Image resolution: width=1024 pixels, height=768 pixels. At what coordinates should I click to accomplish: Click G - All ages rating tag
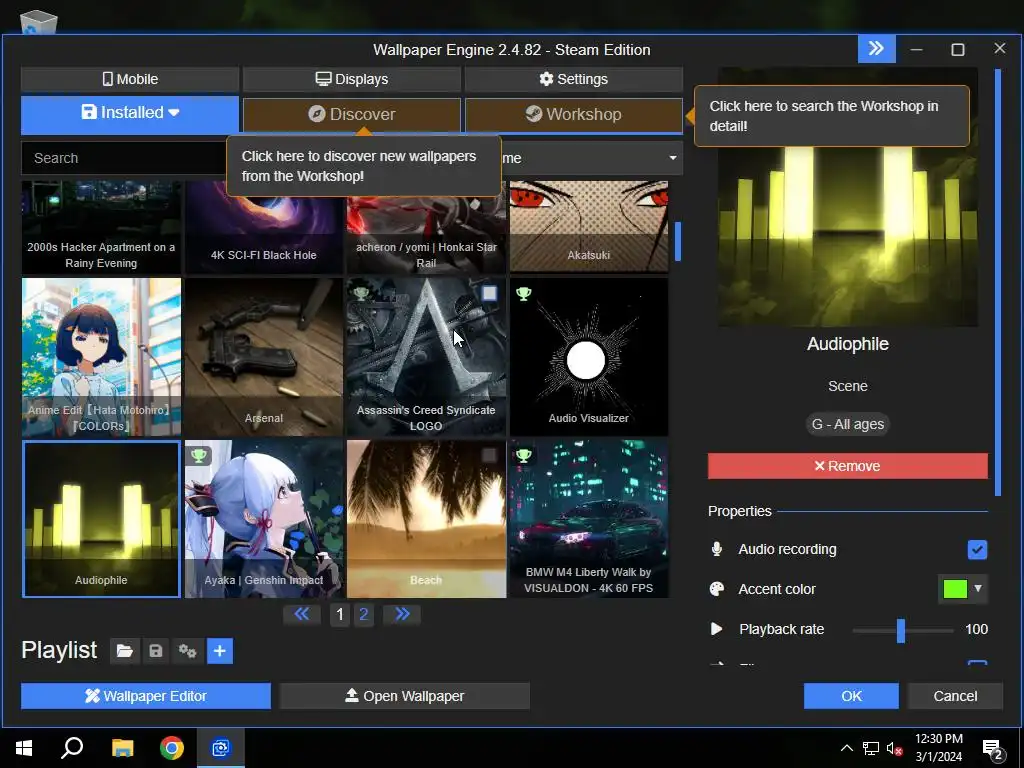tap(848, 424)
